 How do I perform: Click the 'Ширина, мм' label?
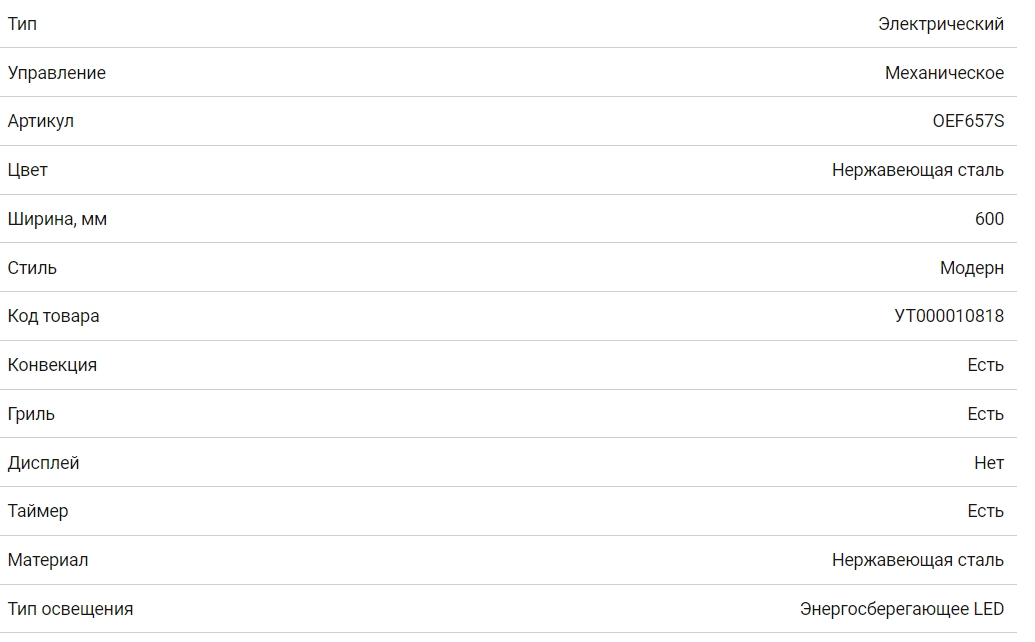tap(57, 219)
